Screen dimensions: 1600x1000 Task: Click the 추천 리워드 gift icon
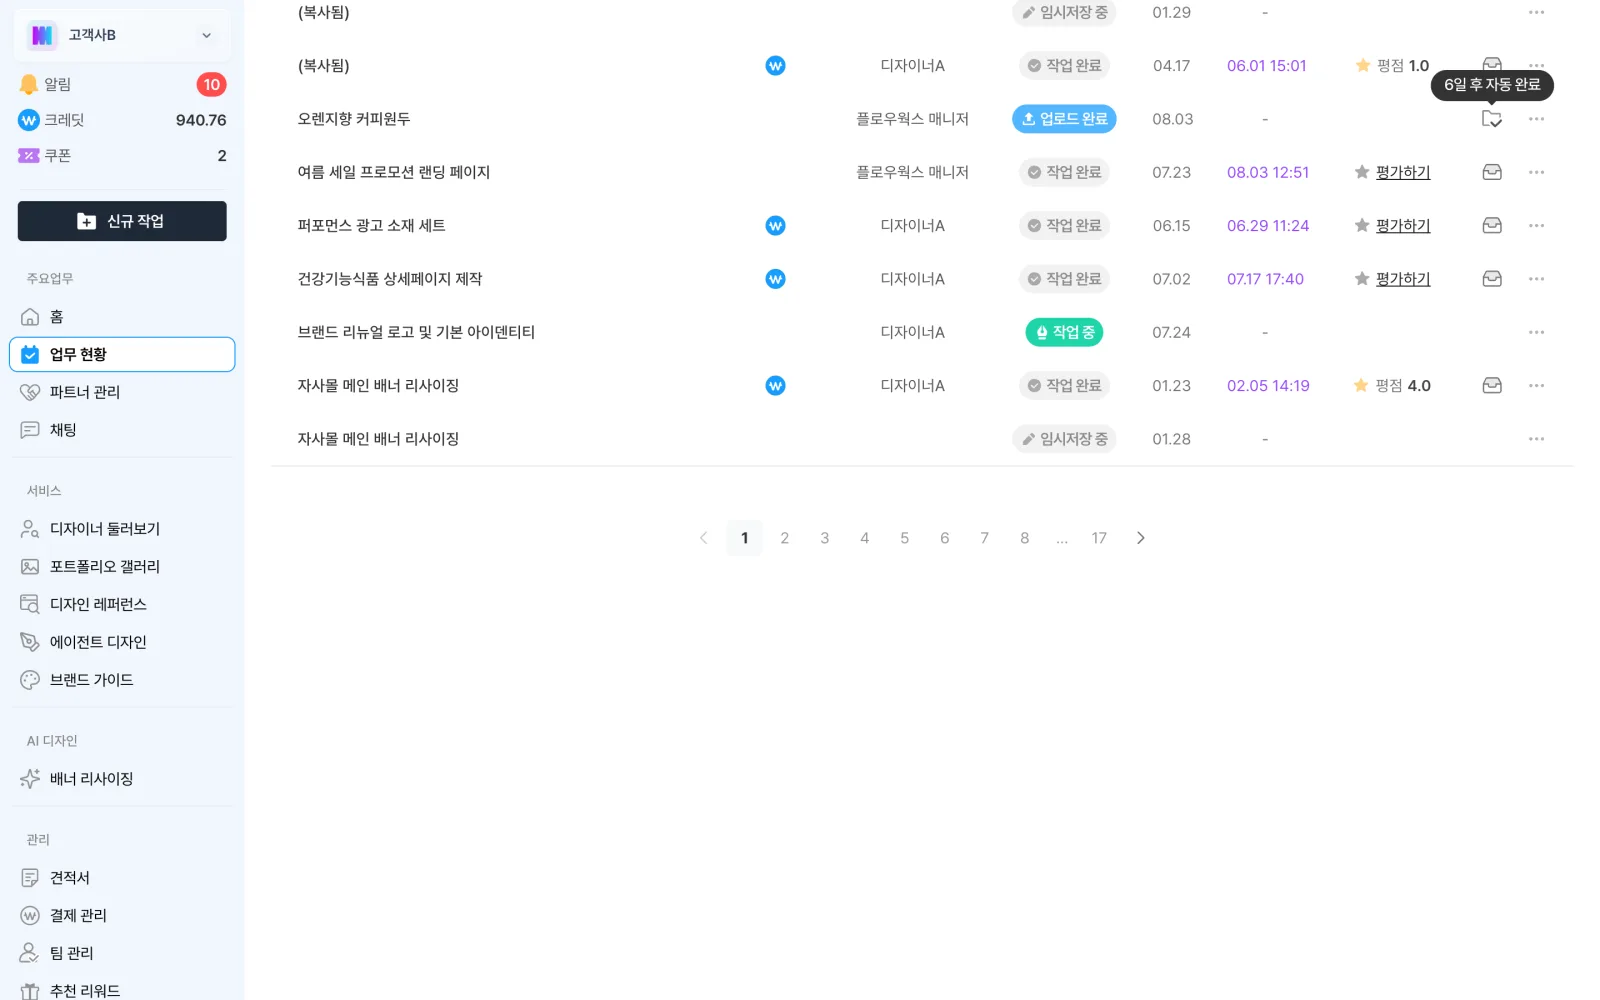30,991
